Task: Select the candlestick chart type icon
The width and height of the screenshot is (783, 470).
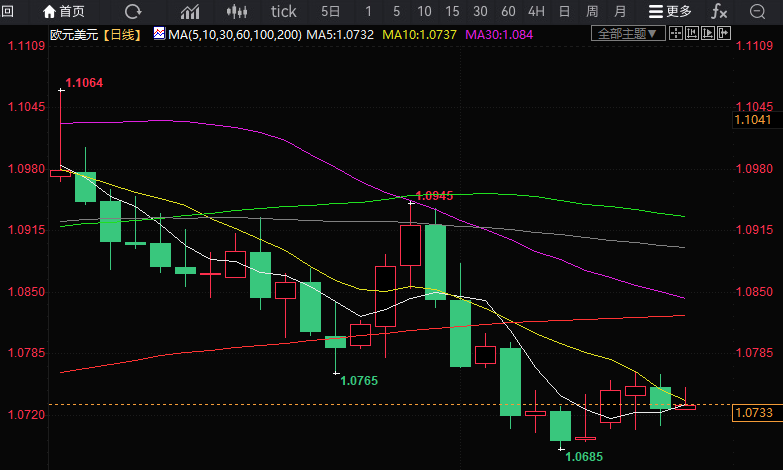Action: pos(237,11)
